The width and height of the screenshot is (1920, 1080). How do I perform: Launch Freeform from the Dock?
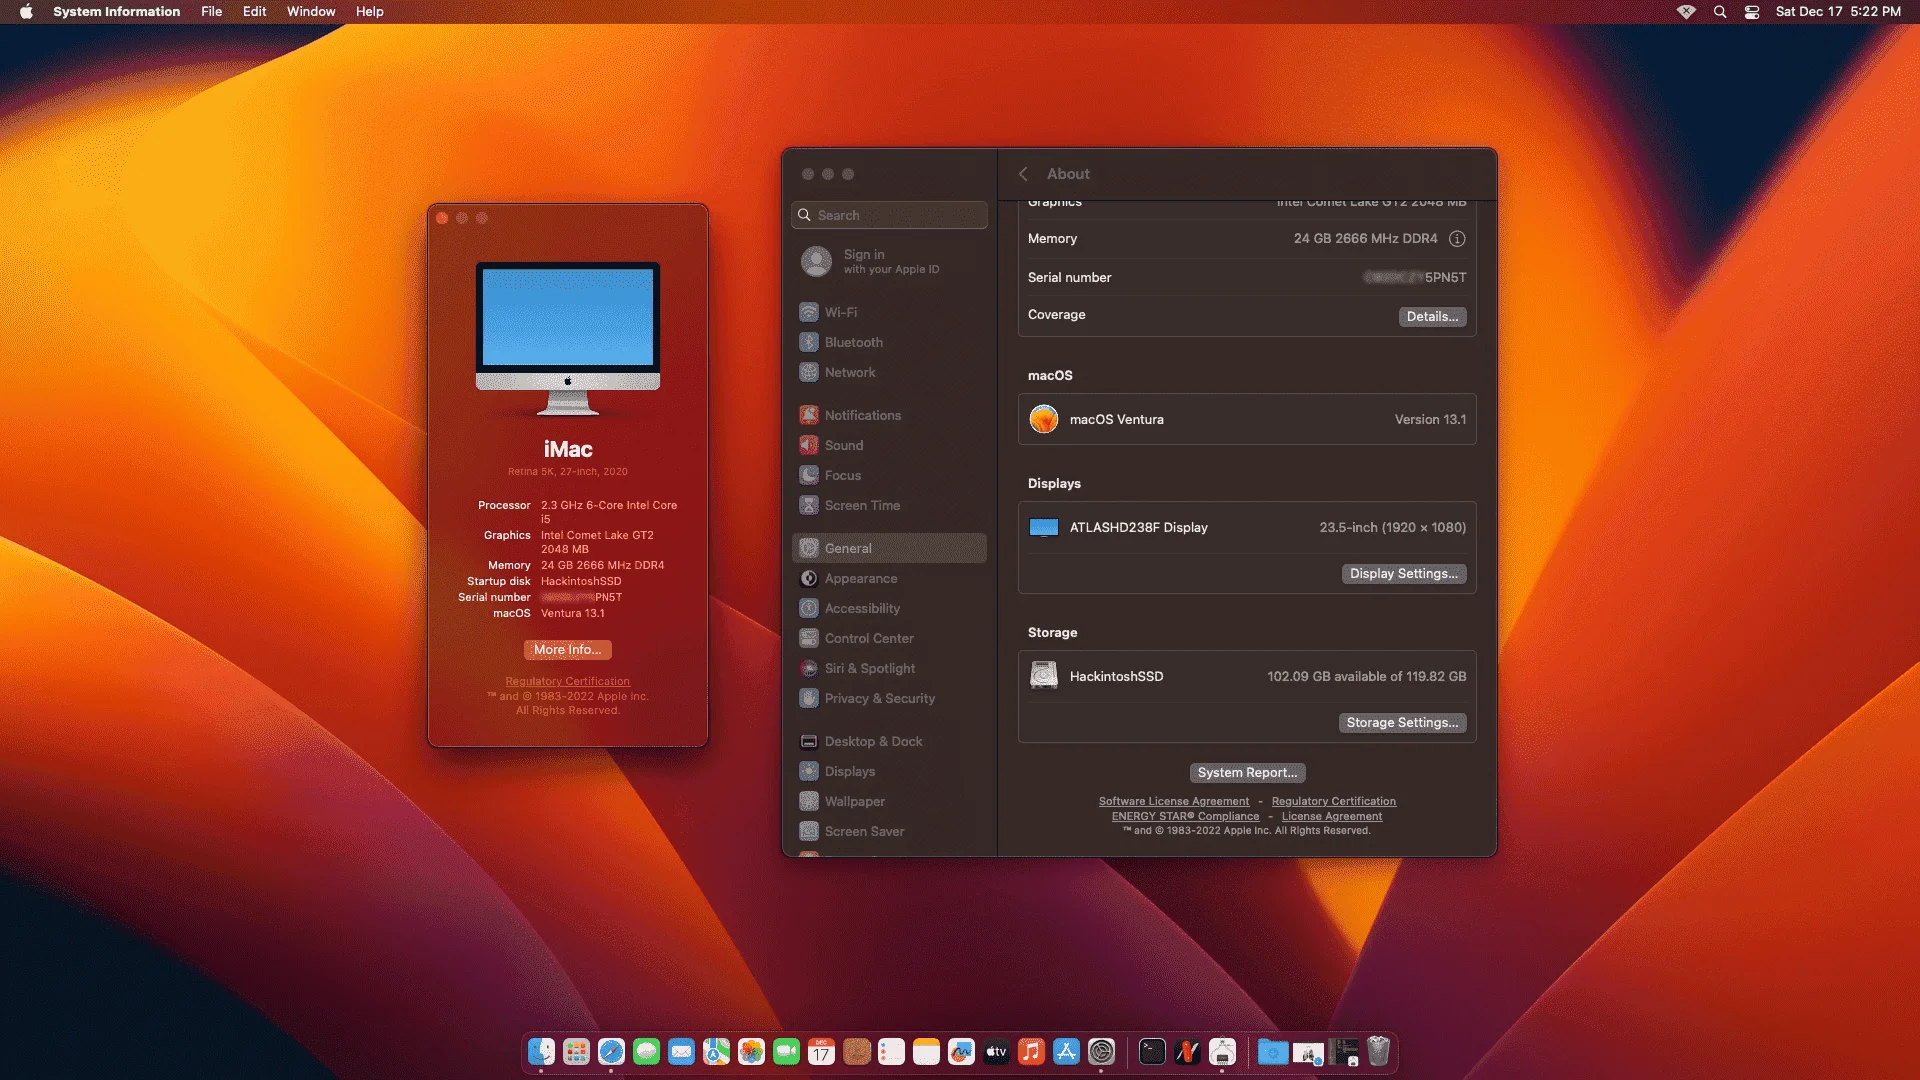(x=961, y=1052)
